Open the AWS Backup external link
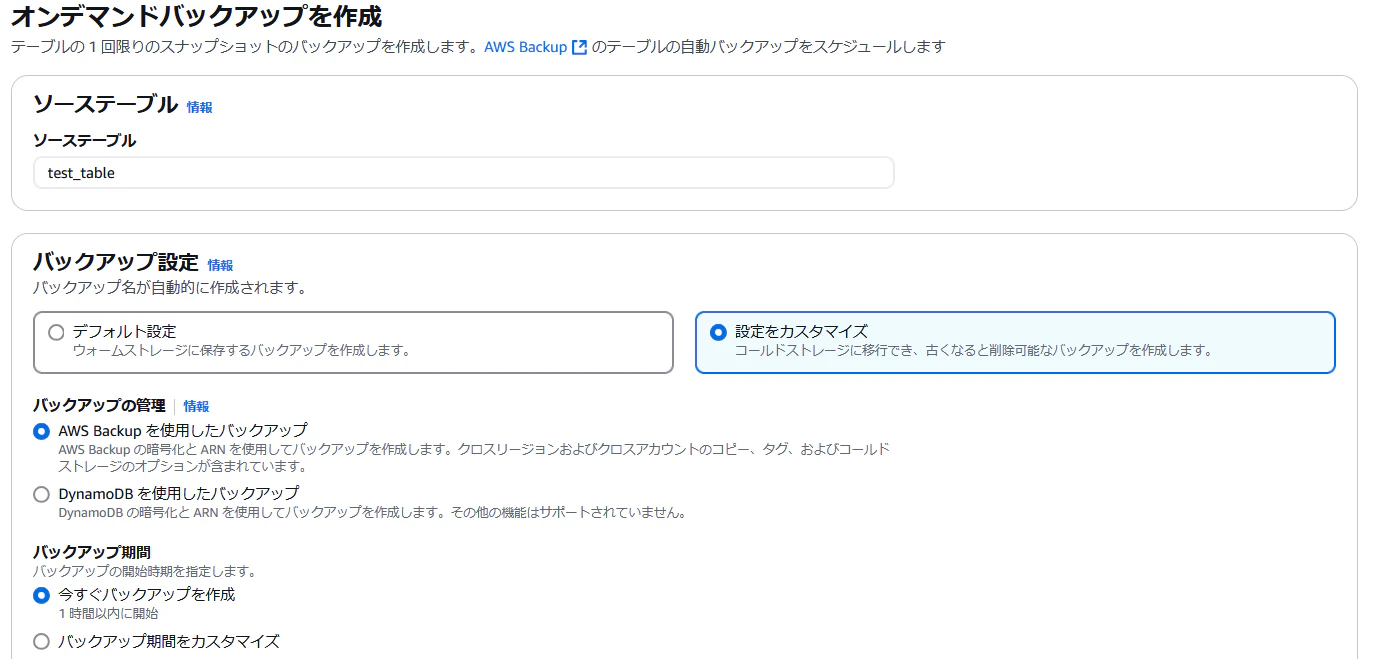The height and width of the screenshot is (659, 1374). tap(535, 47)
